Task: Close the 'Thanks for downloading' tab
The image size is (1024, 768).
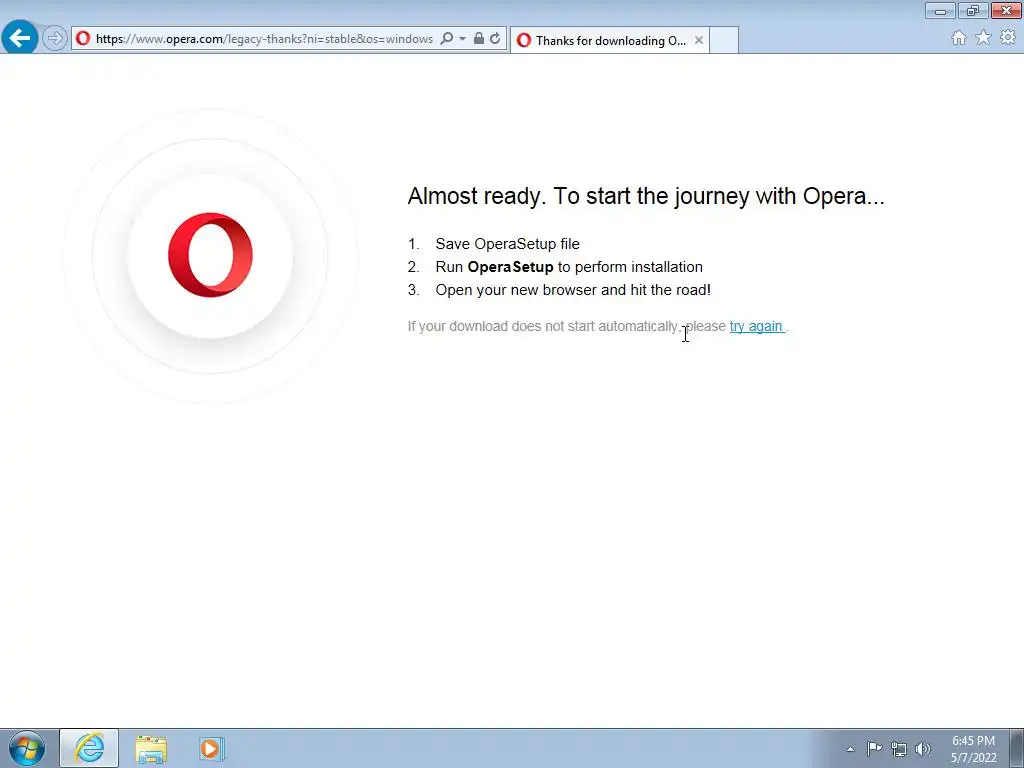Action: click(x=699, y=40)
